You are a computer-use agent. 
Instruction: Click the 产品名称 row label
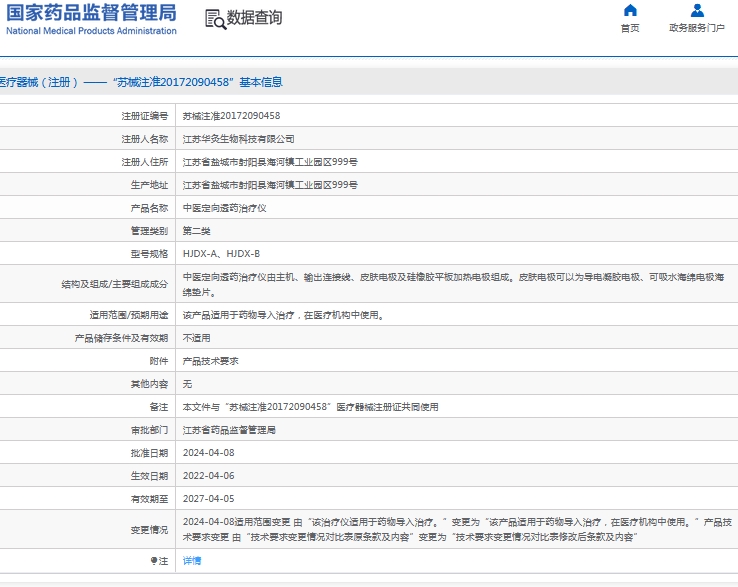149,208
